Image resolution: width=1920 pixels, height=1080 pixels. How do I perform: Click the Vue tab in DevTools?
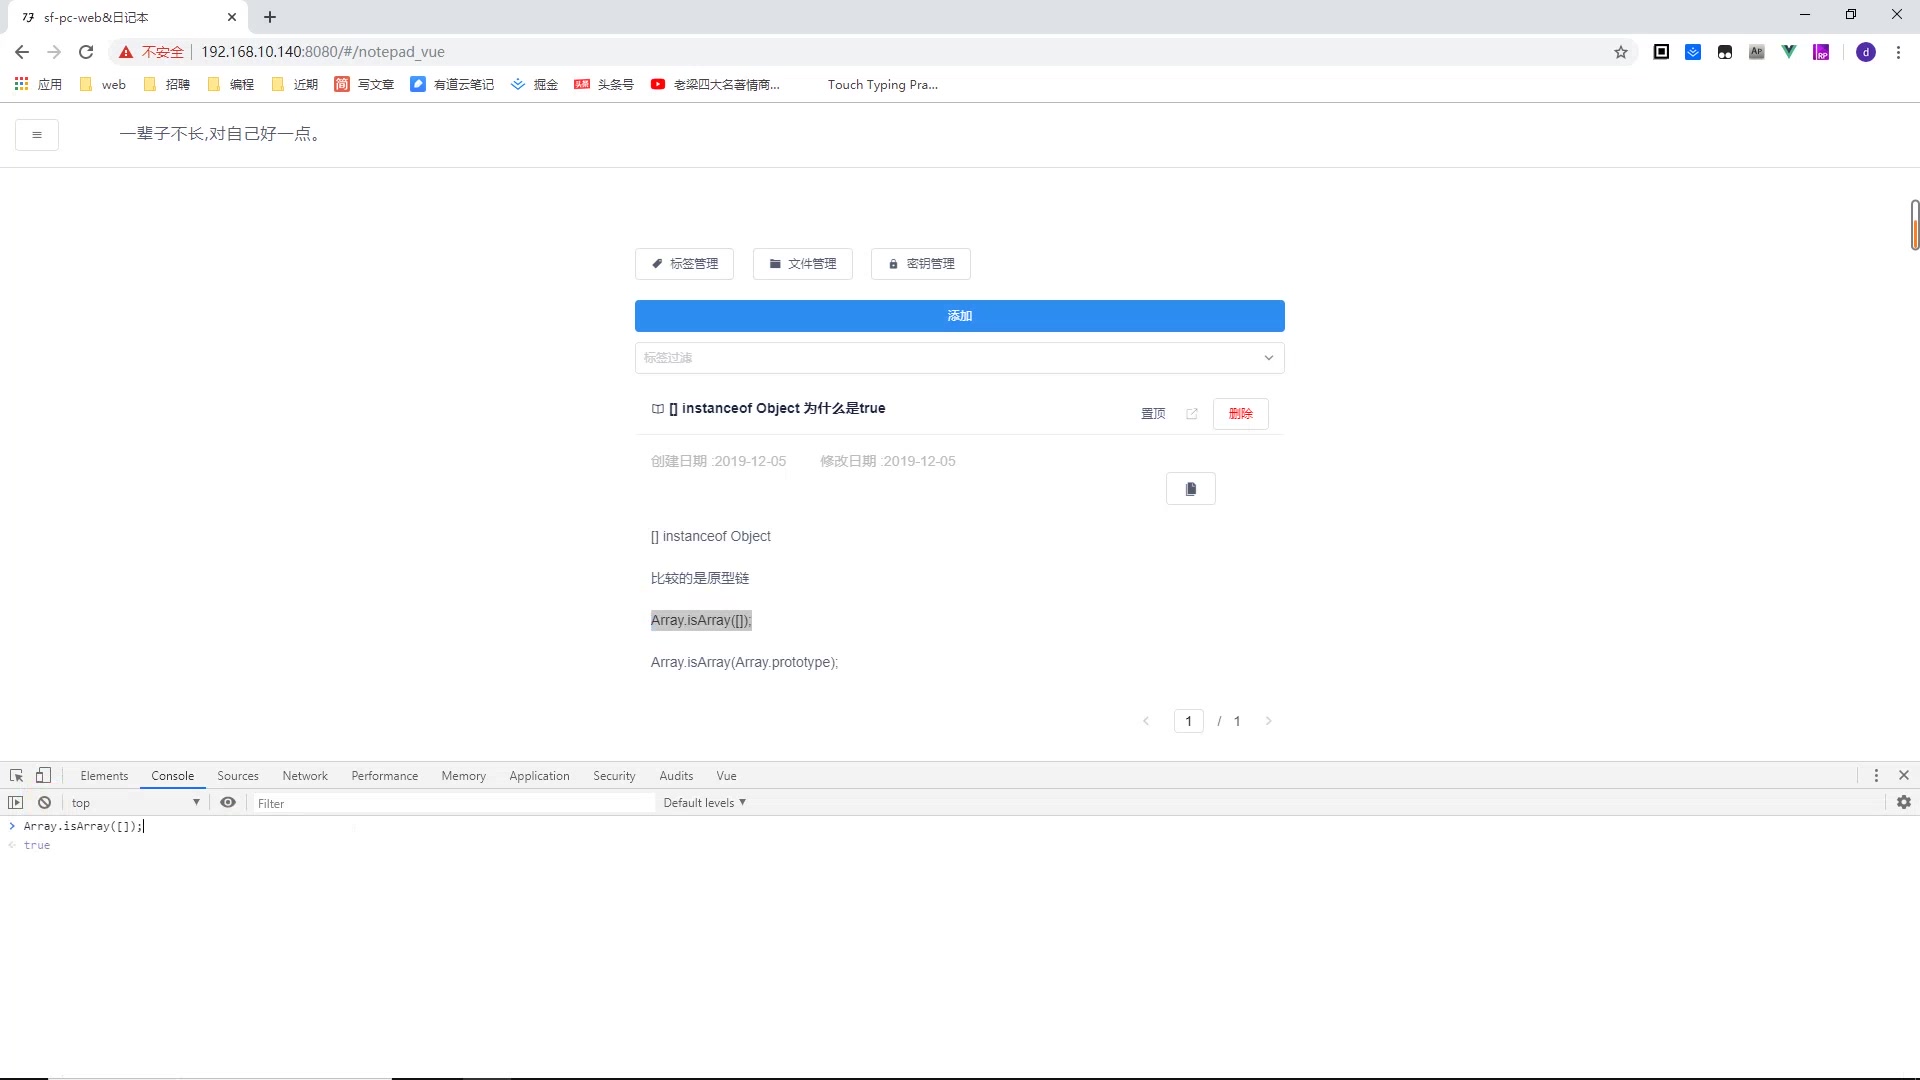(x=727, y=775)
